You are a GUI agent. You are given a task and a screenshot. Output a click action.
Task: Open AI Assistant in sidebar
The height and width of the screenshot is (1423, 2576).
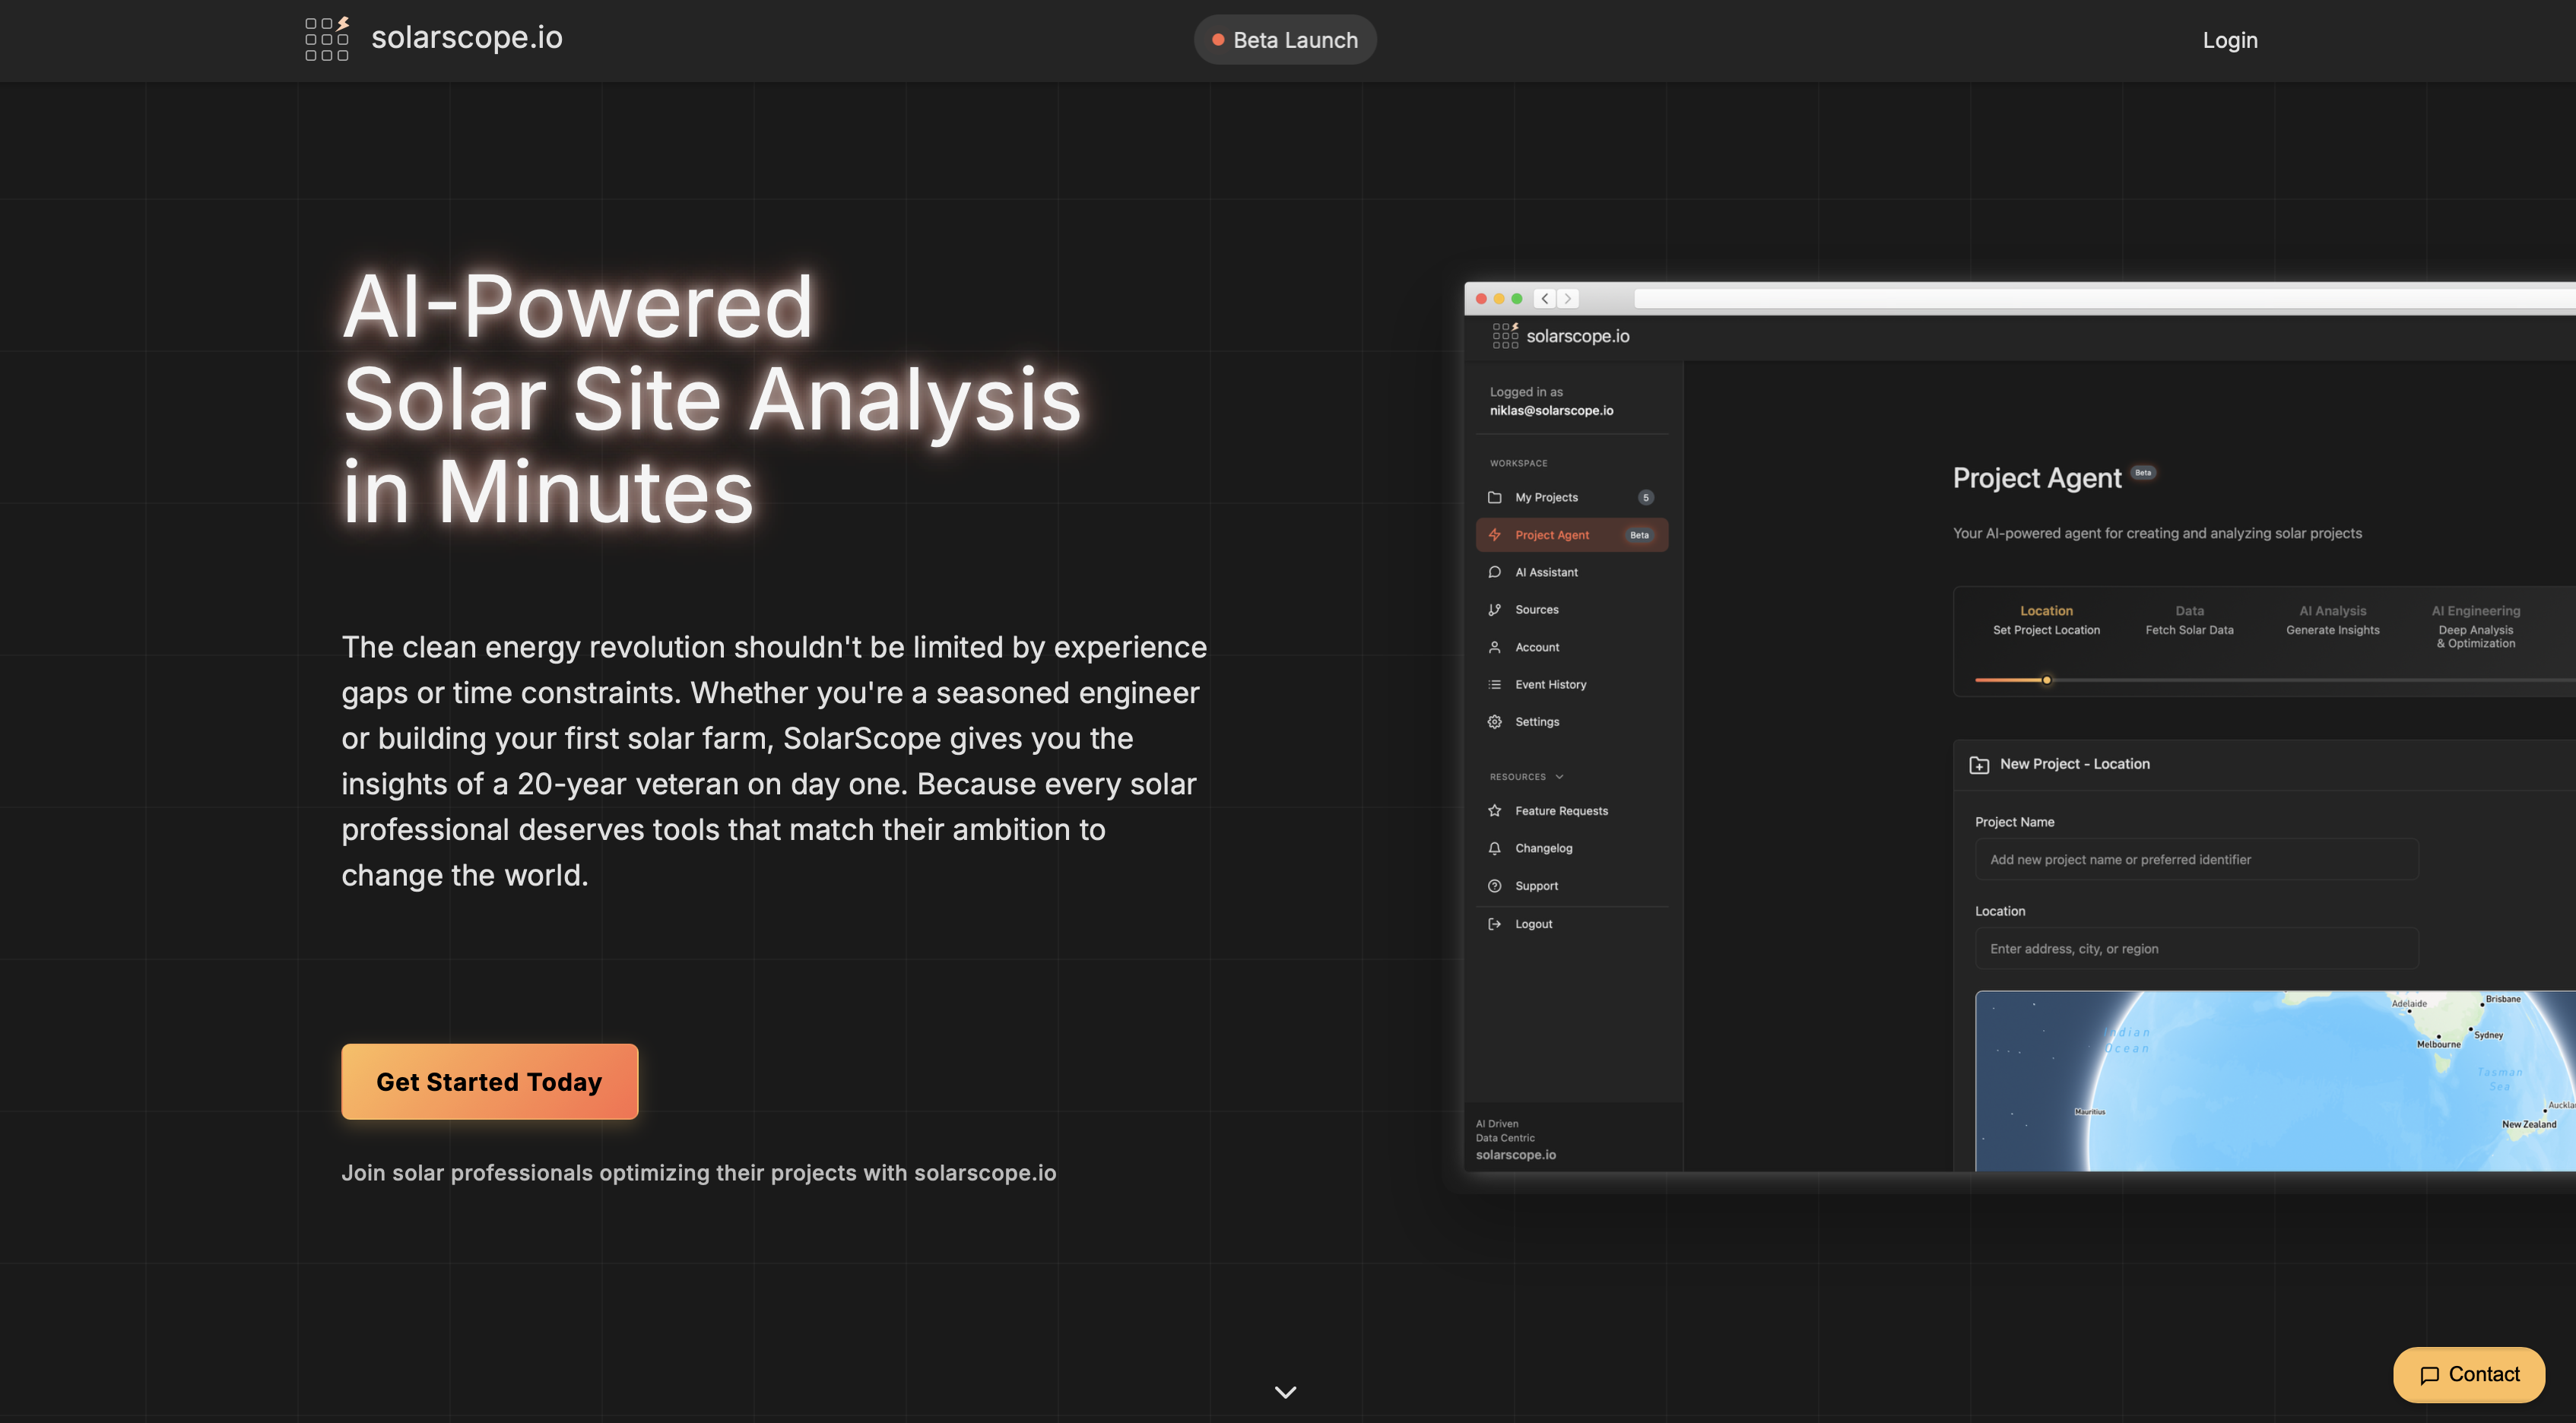[x=1572, y=572]
